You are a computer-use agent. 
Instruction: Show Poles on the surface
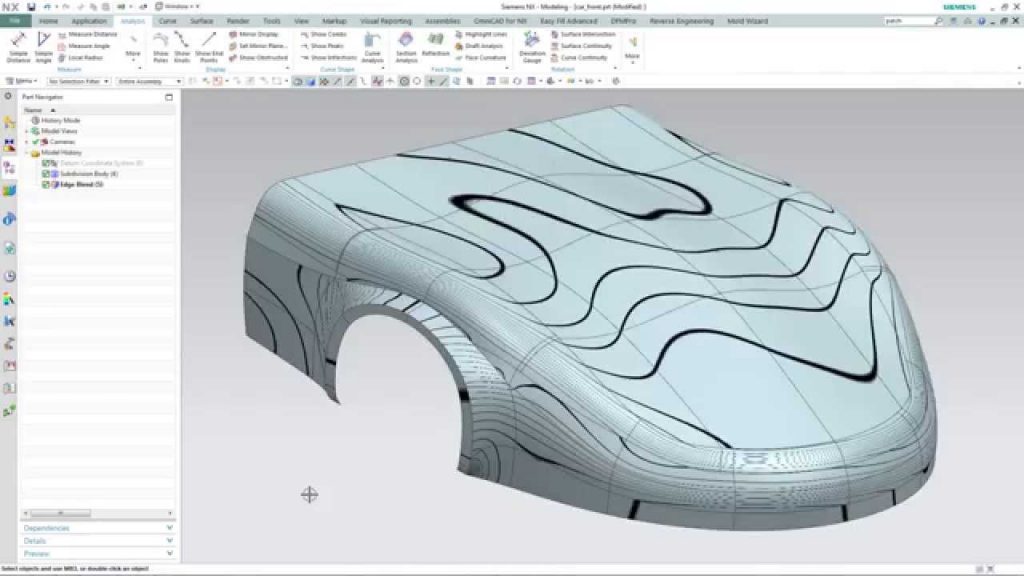click(160, 45)
